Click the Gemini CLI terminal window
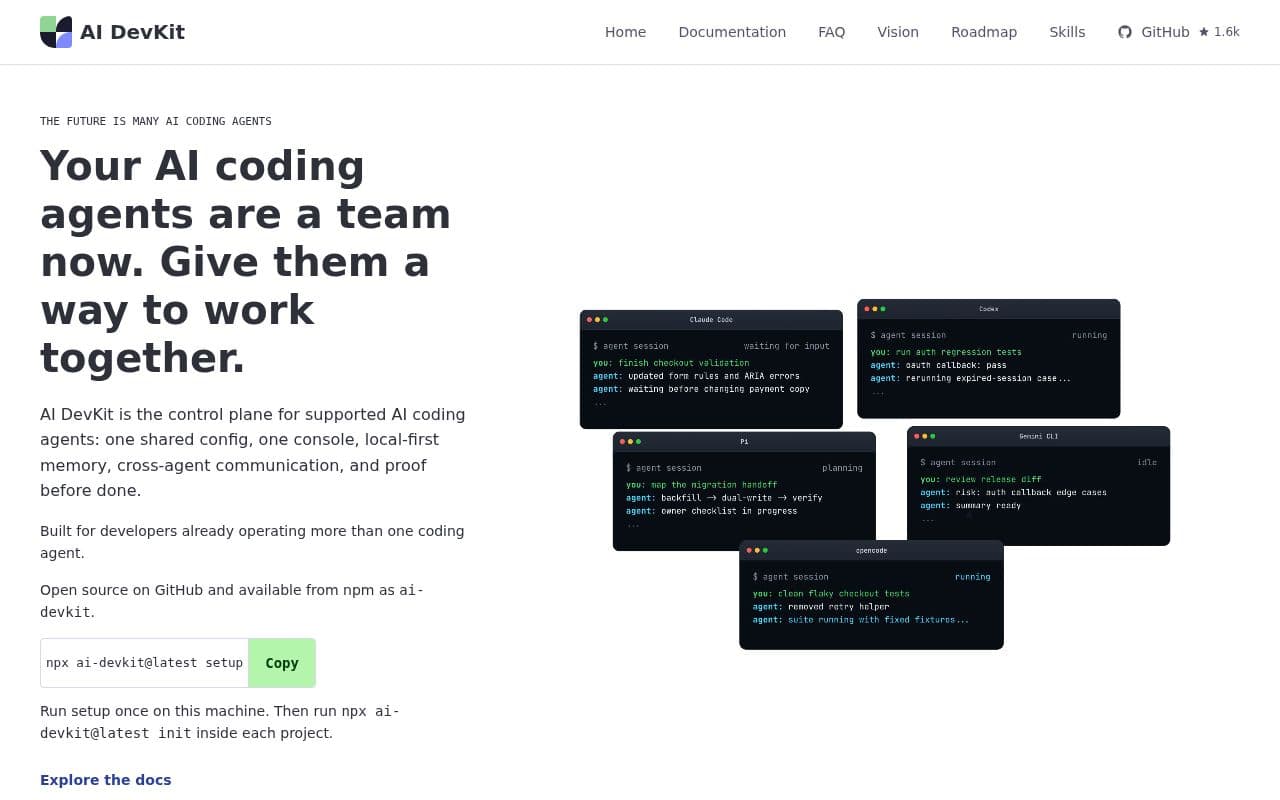This screenshot has width=1280, height=800. click(x=1038, y=486)
